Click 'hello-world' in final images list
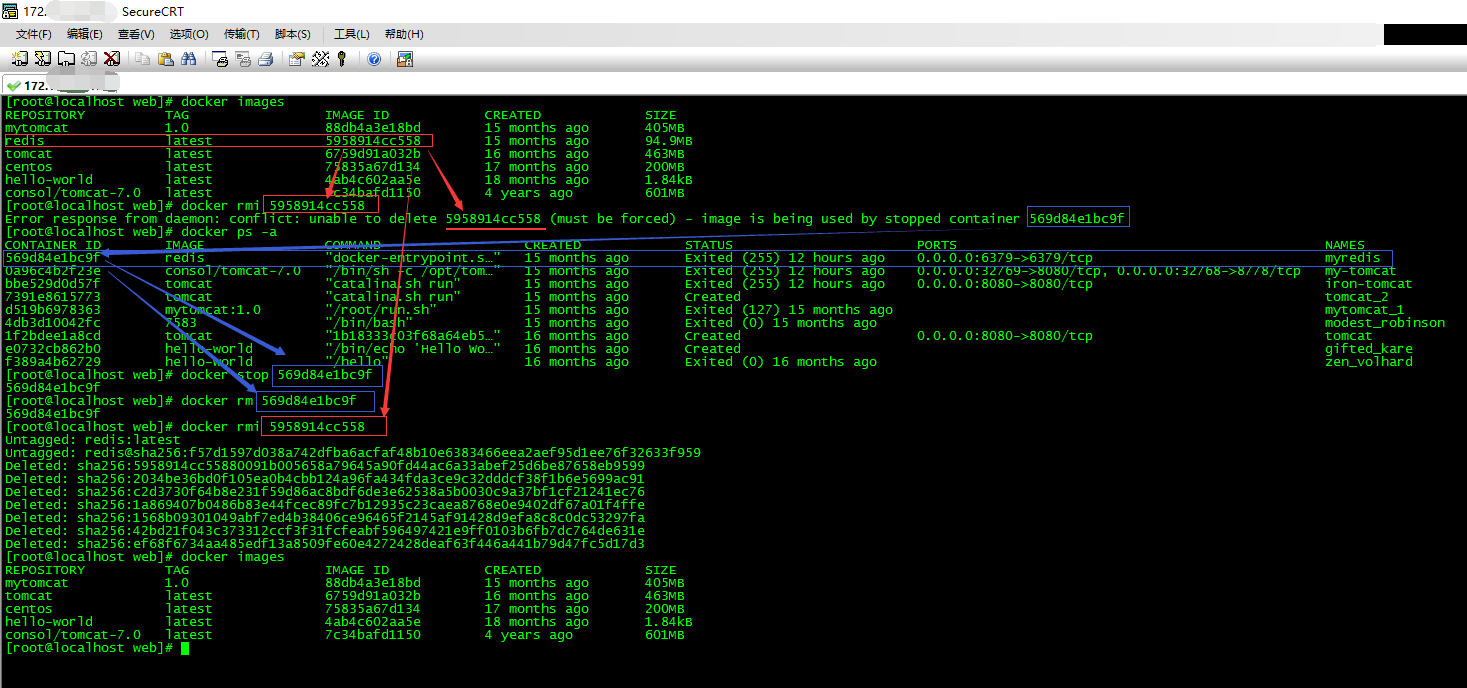Image resolution: width=1467 pixels, height=688 pixels. tap(49, 622)
